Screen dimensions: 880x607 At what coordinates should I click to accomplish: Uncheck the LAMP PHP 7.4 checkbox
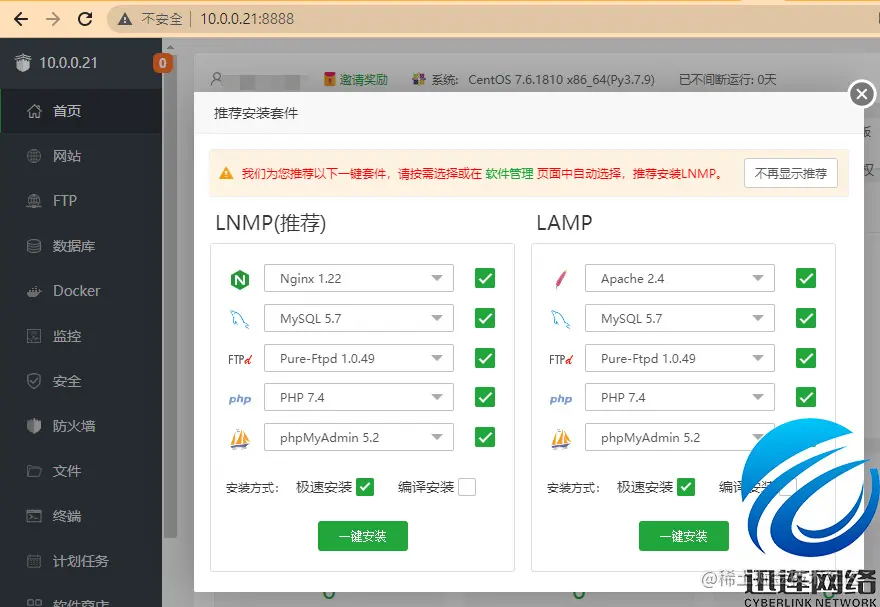point(806,397)
